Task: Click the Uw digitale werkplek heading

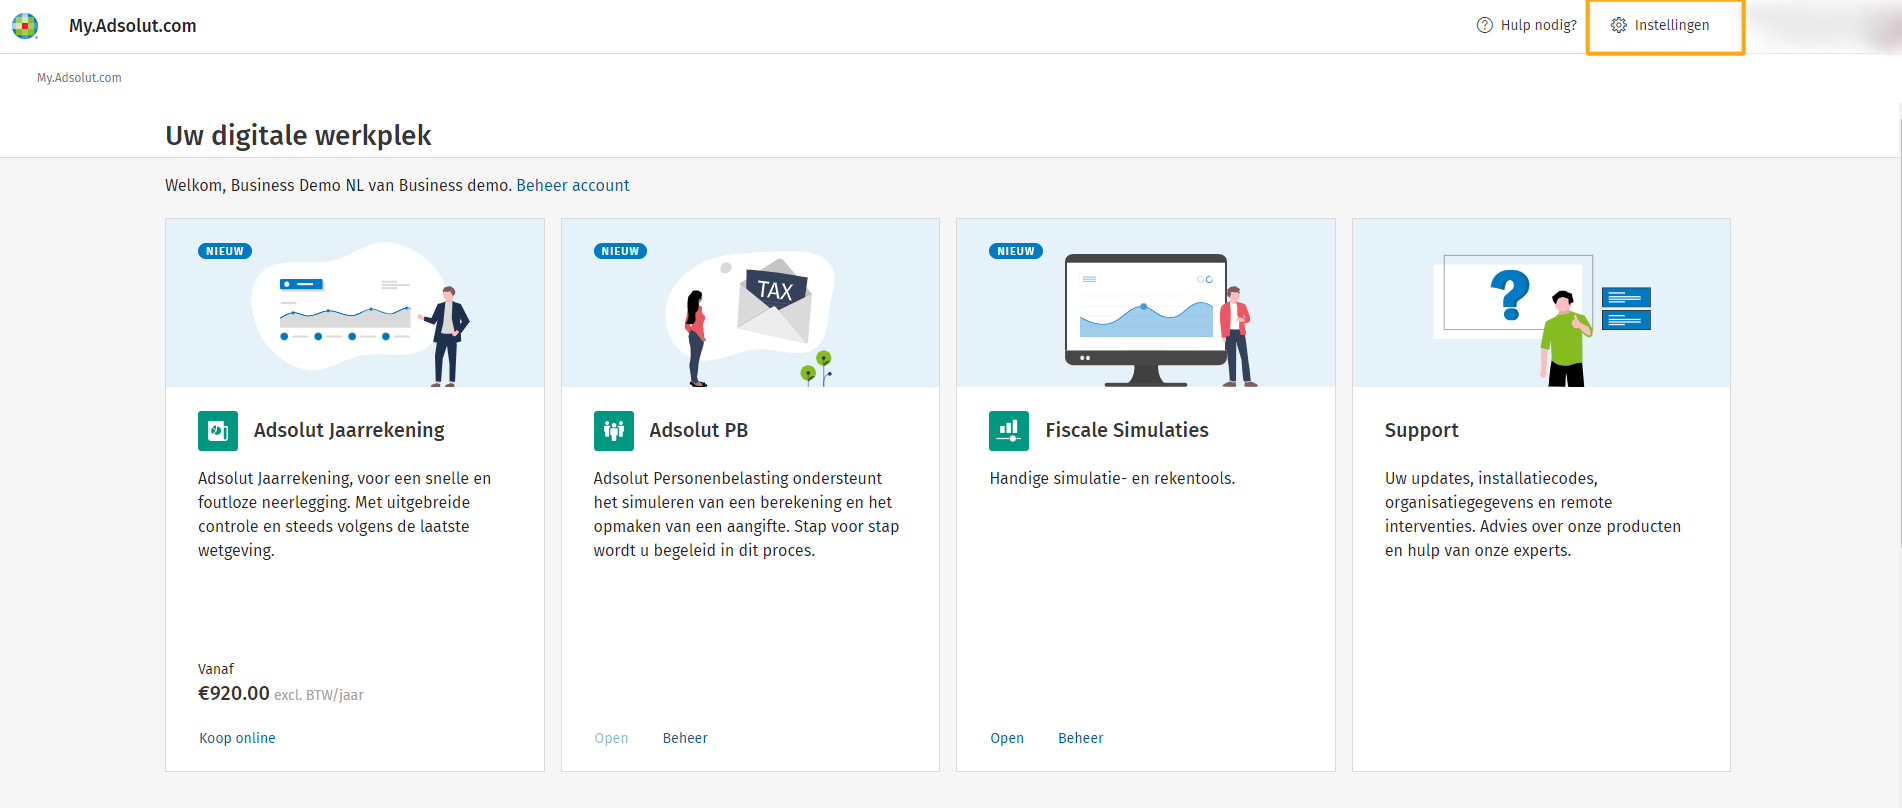Action: (298, 135)
